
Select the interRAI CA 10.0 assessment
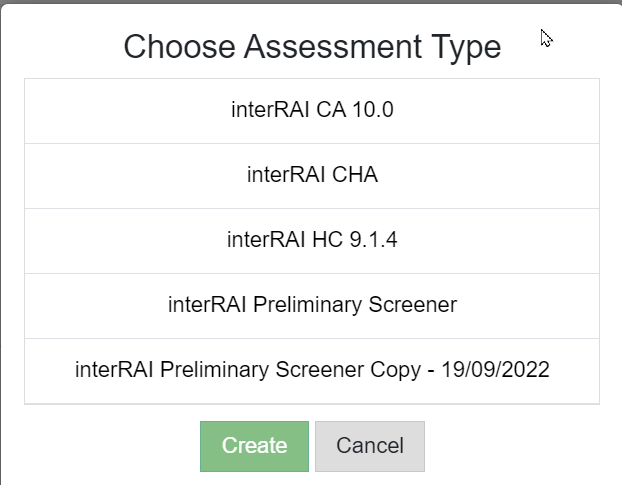pos(312,110)
